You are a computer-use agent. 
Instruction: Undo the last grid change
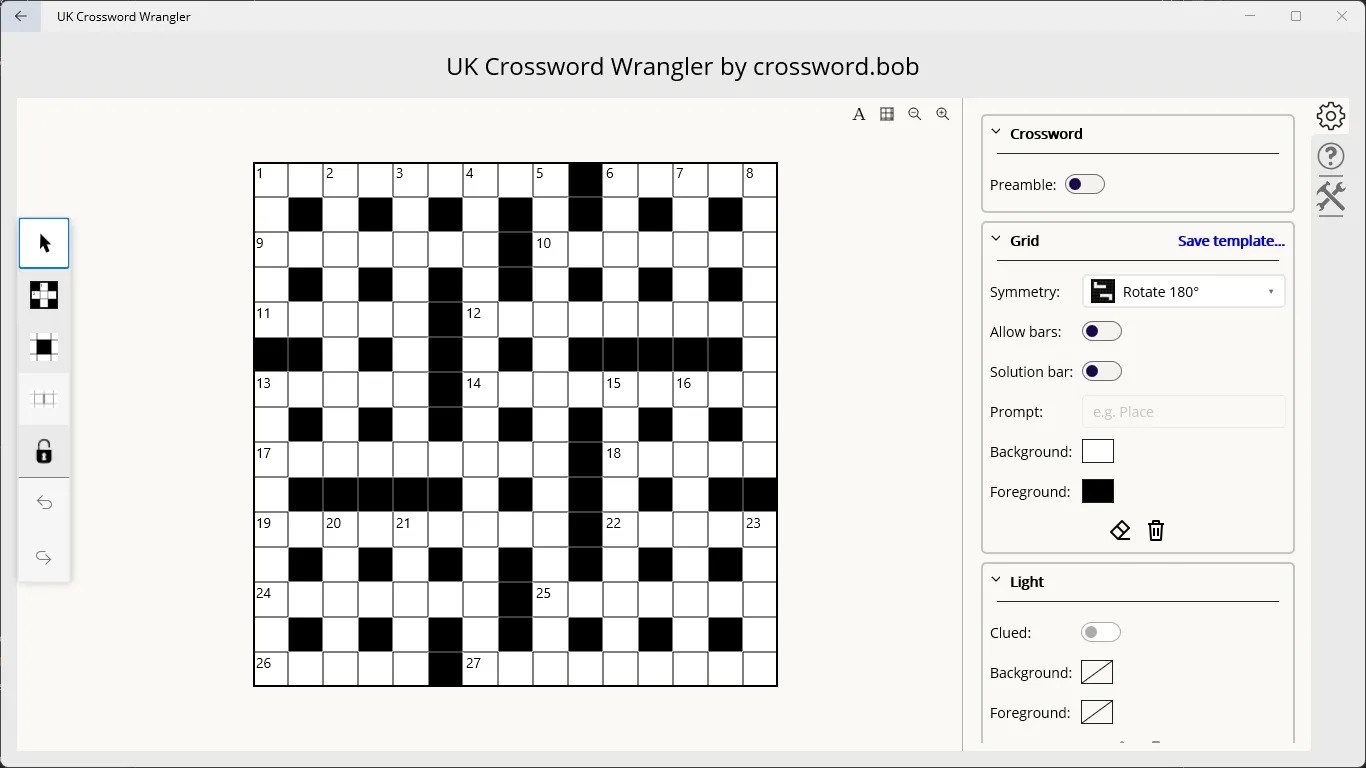tap(44, 503)
